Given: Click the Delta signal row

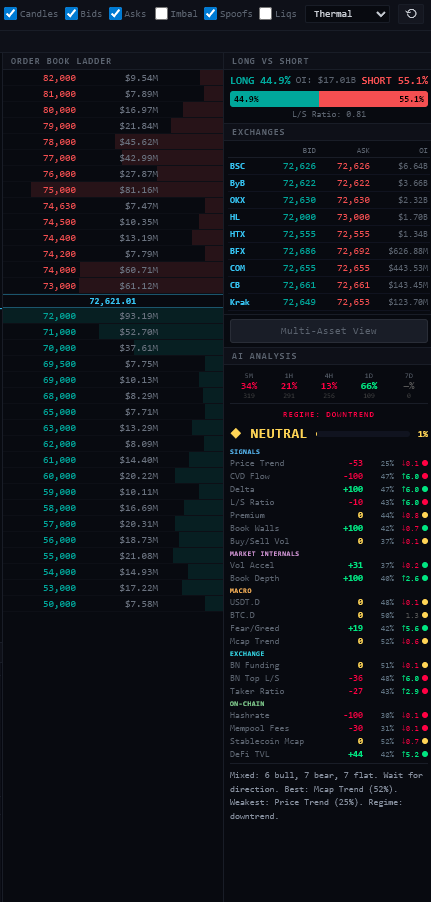Looking at the screenshot, I should tap(329, 489).
